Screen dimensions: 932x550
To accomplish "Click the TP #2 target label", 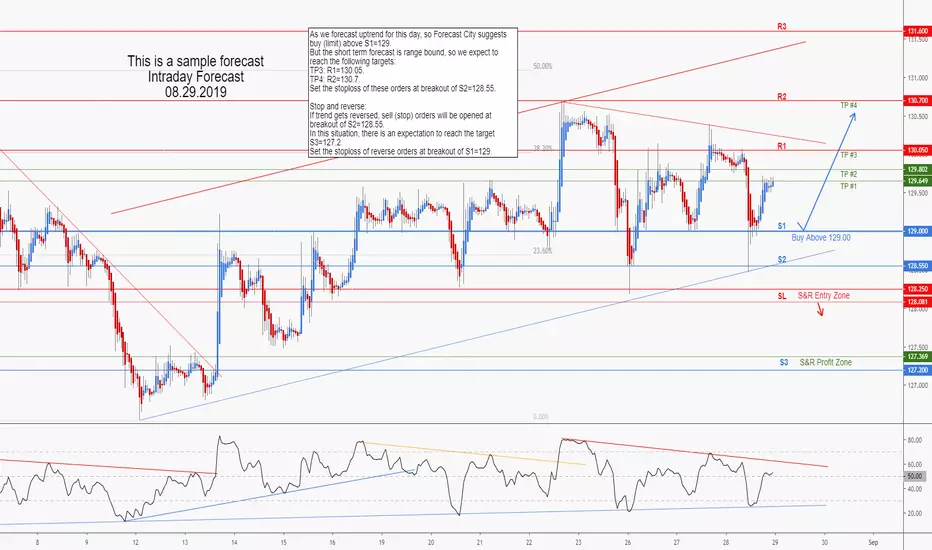I will point(848,174).
